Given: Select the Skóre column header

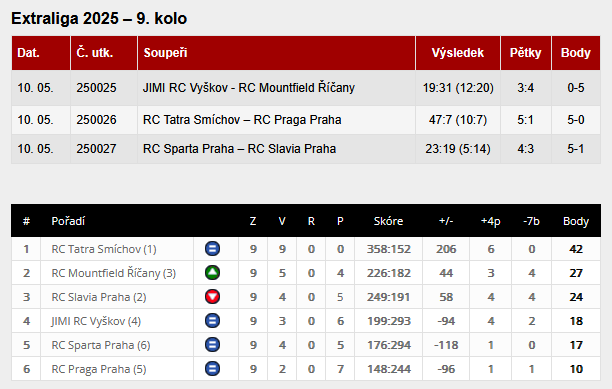Looking at the screenshot, I should pos(388,221).
